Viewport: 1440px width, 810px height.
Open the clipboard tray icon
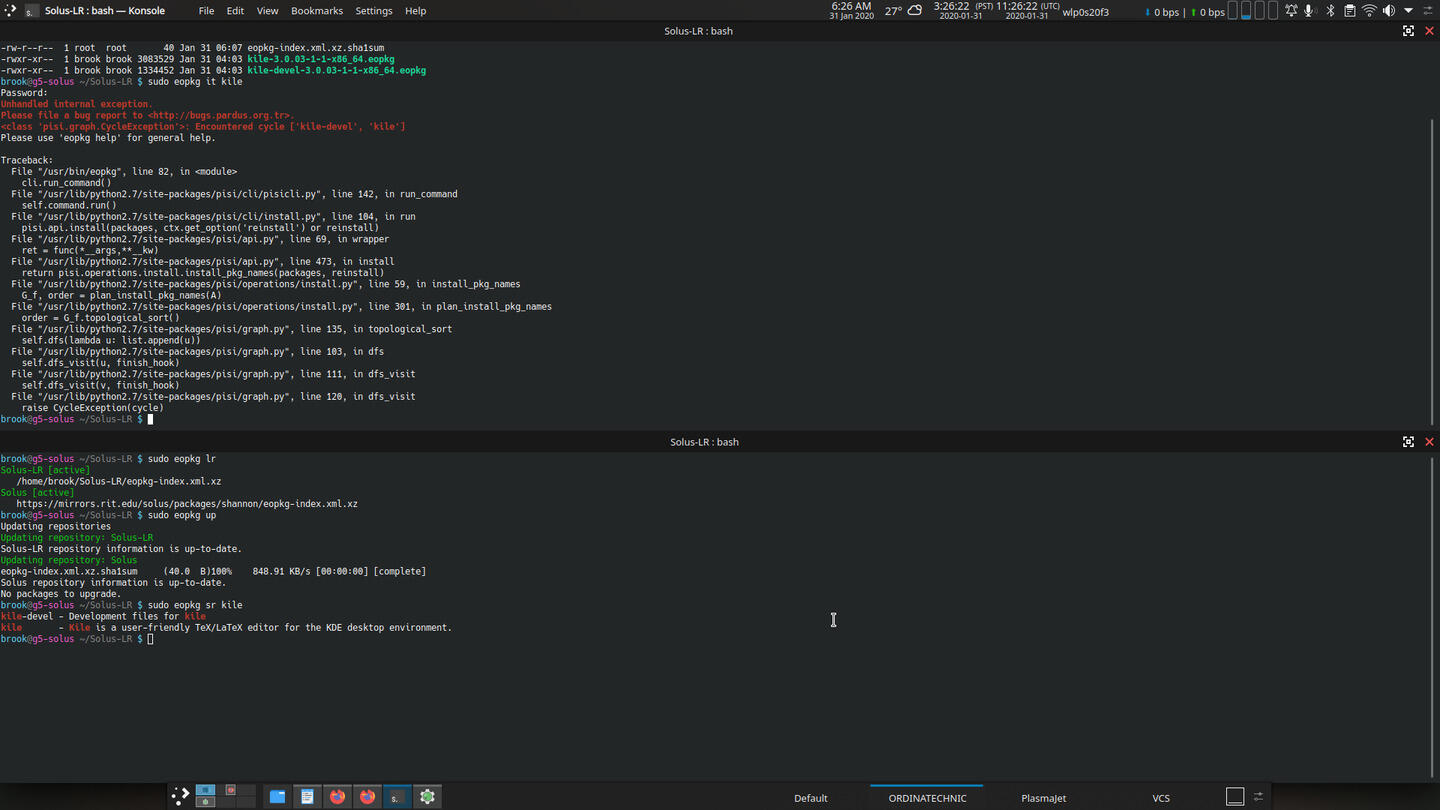1349,11
